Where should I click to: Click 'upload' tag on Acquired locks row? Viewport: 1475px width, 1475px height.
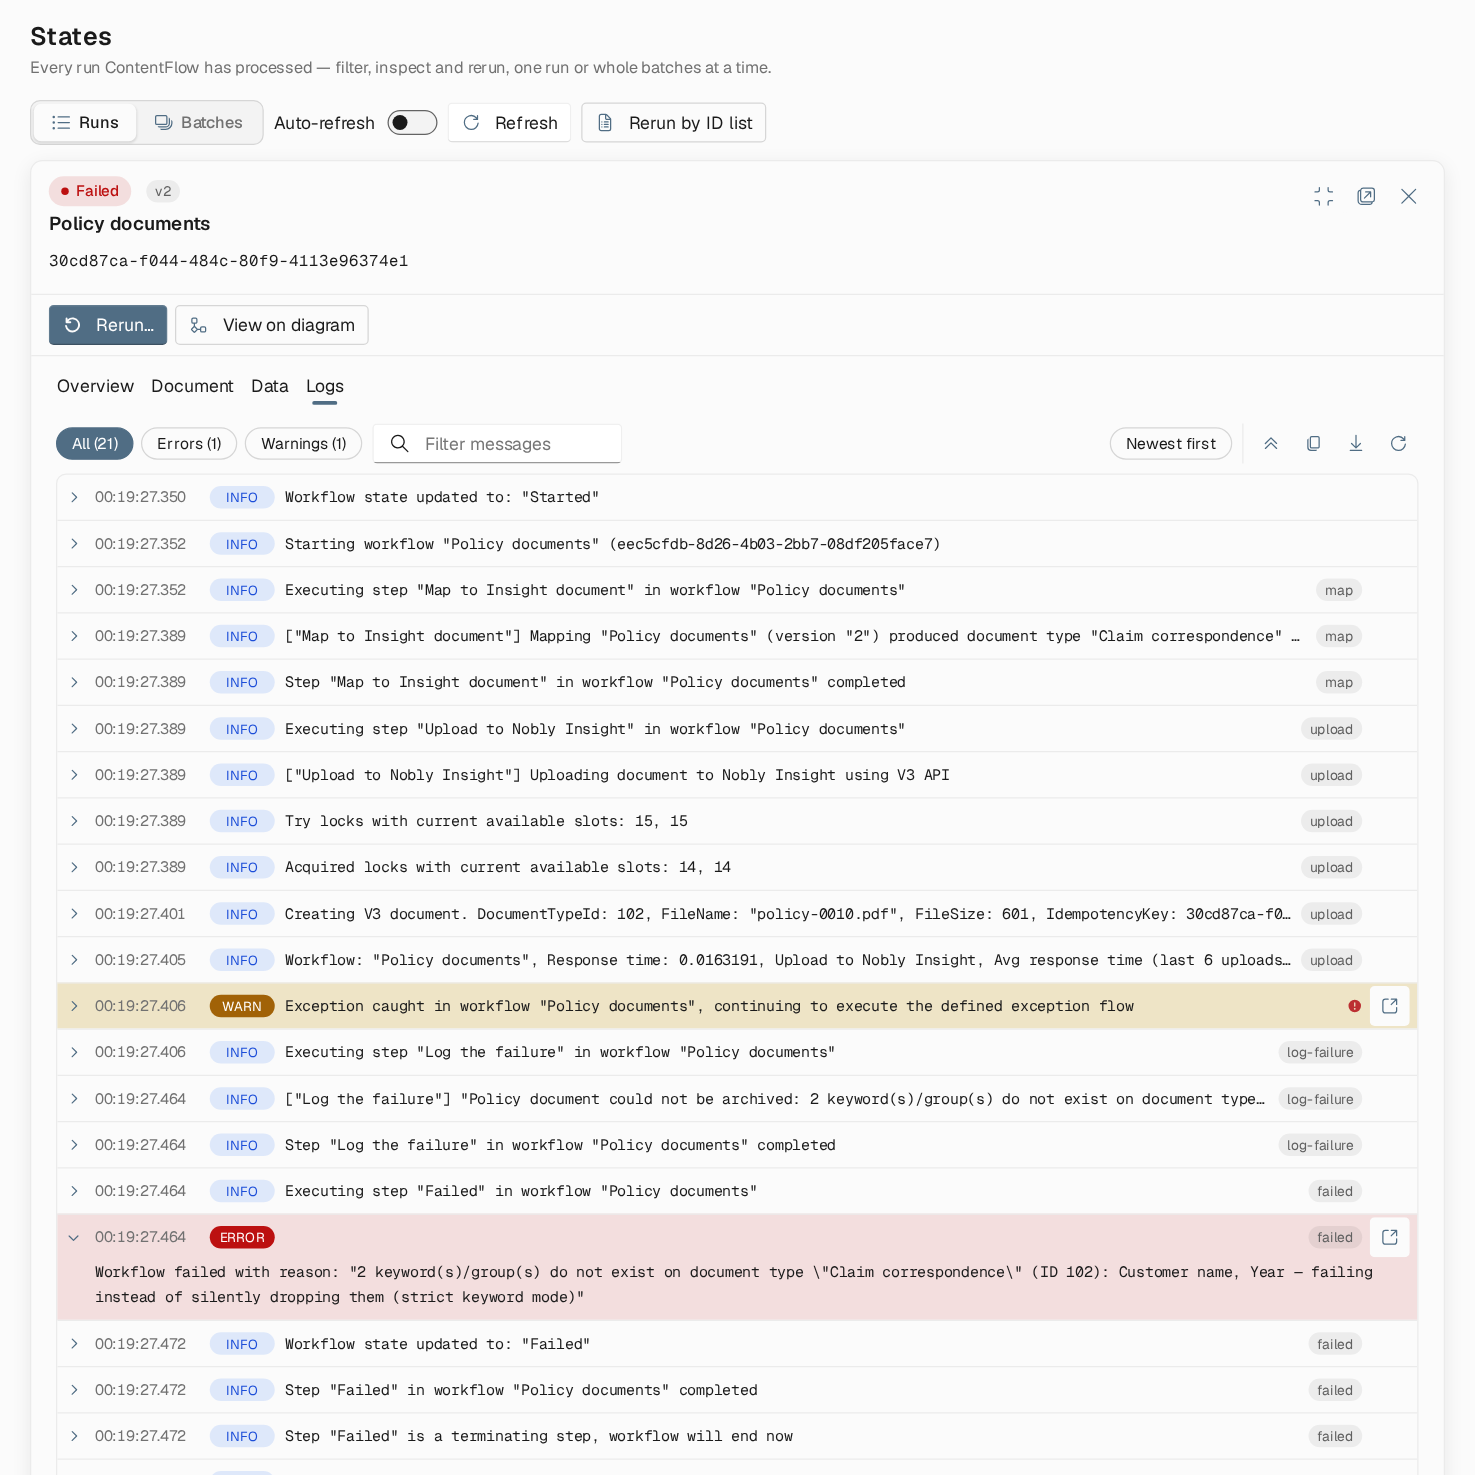1331,867
